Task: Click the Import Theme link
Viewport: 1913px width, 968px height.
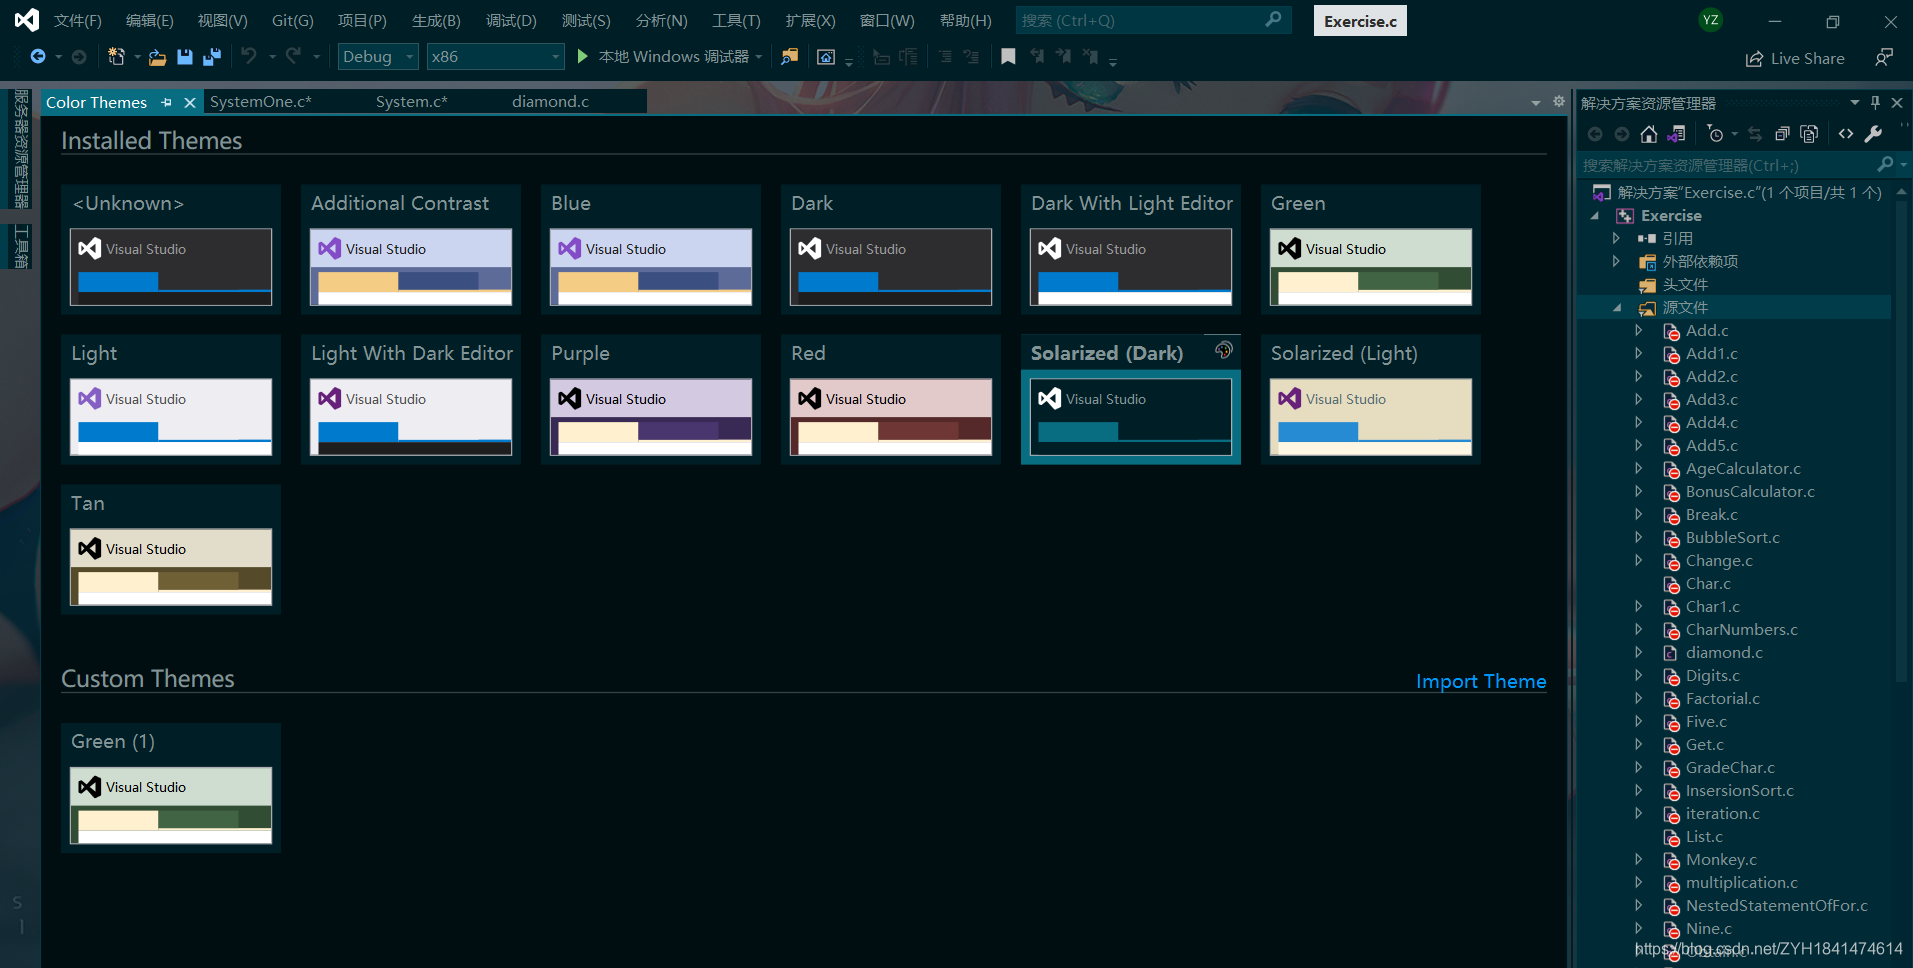Action: (x=1481, y=681)
